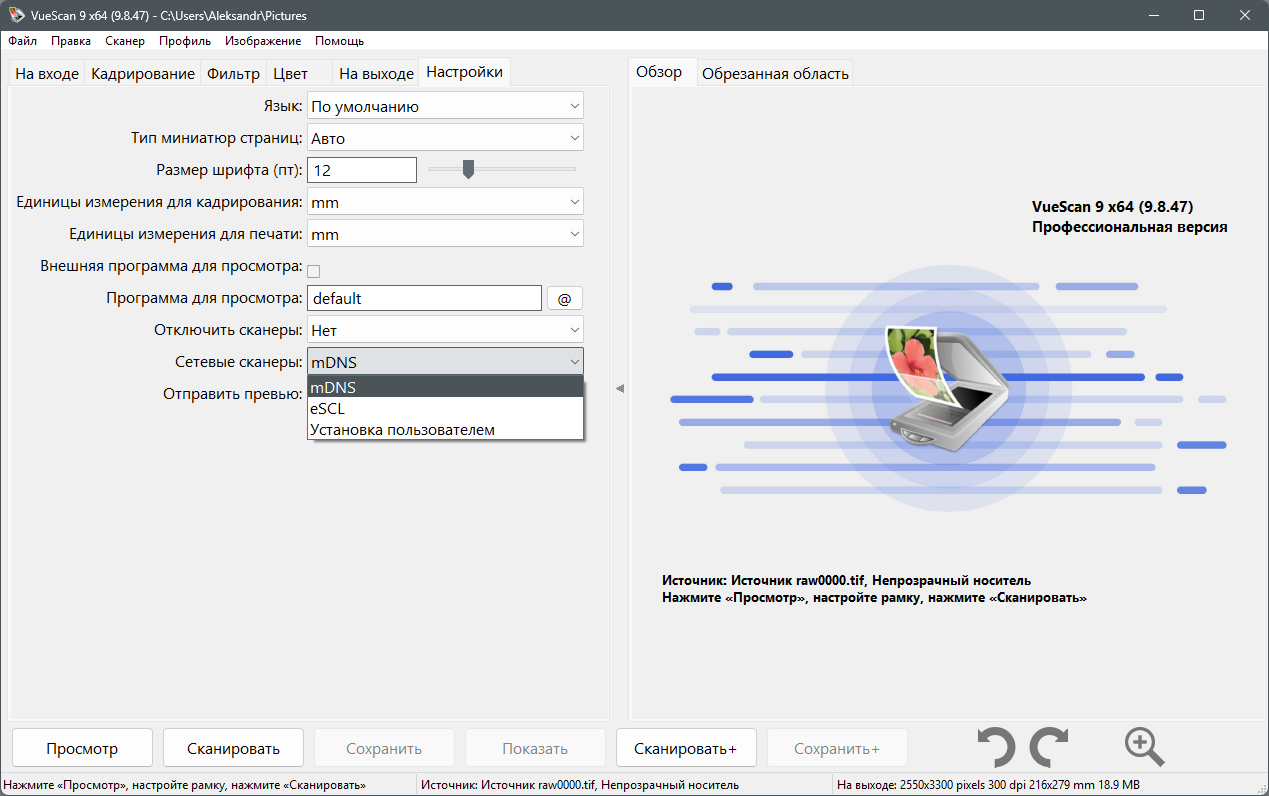Screen dimensions: 1269x796
Task: Open the Правка menu
Action: point(71,41)
